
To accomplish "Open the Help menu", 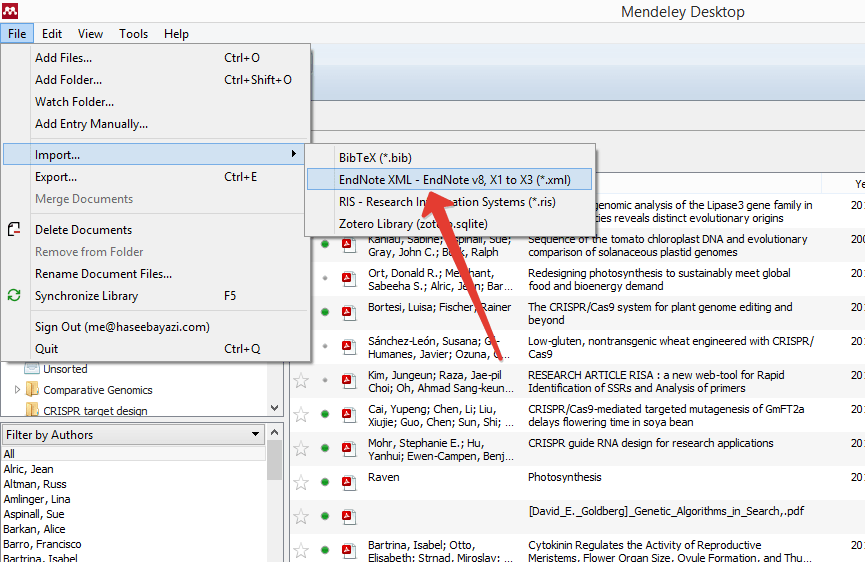I will [176, 34].
